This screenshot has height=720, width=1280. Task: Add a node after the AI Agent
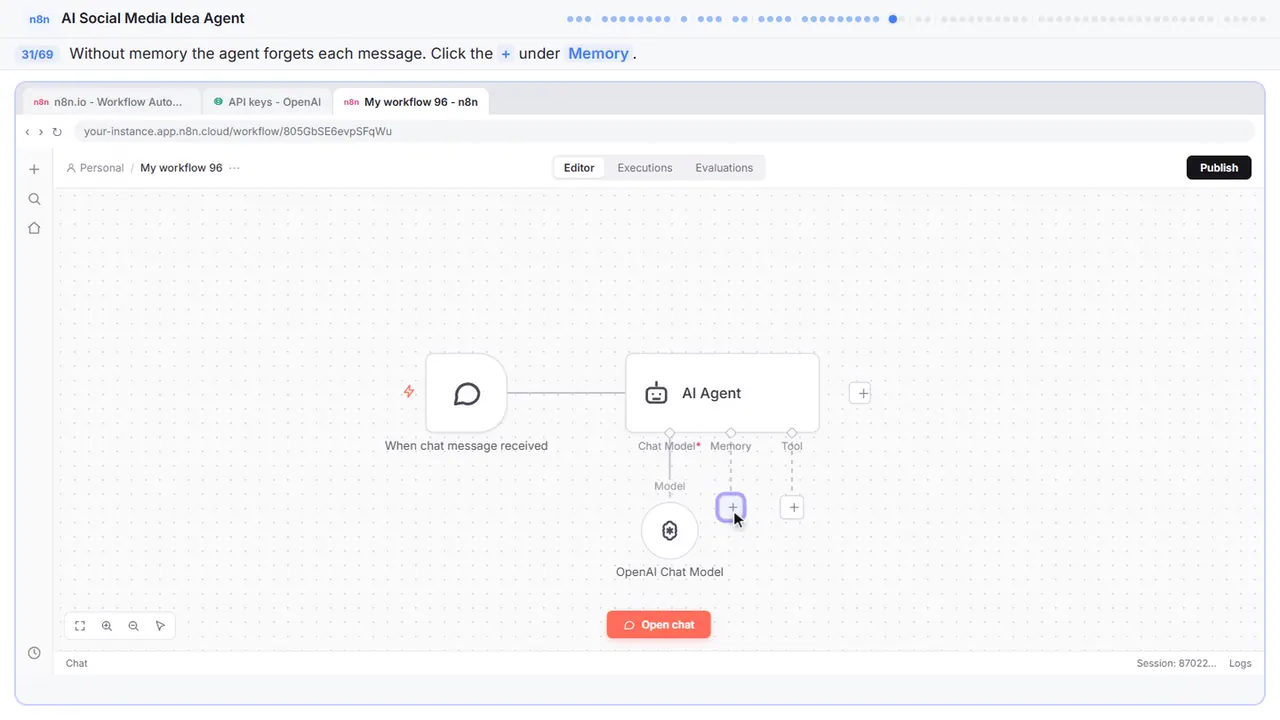pos(862,393)
